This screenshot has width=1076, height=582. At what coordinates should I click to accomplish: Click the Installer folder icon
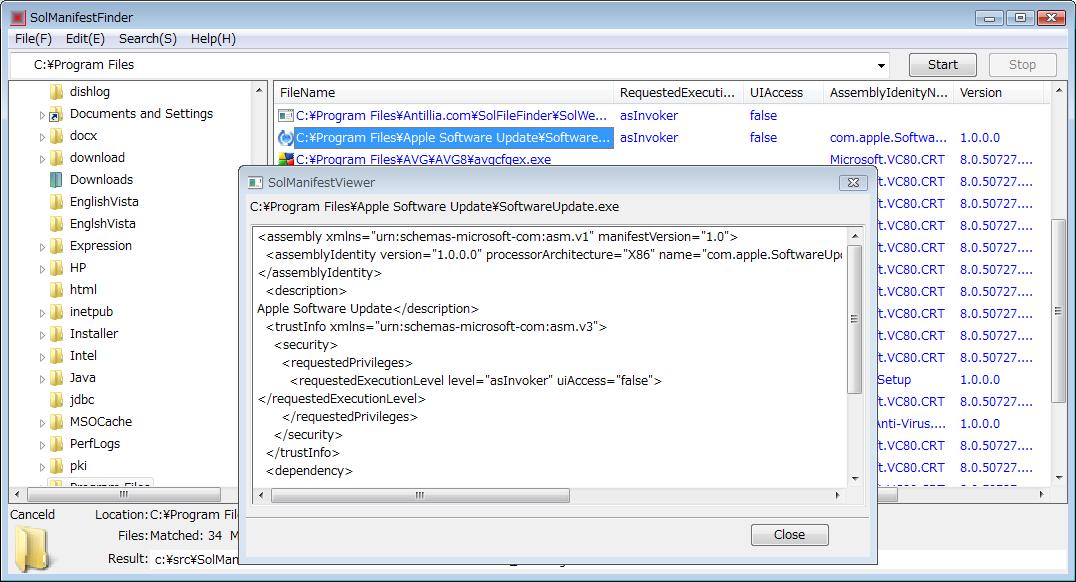[x=56, y=334]
